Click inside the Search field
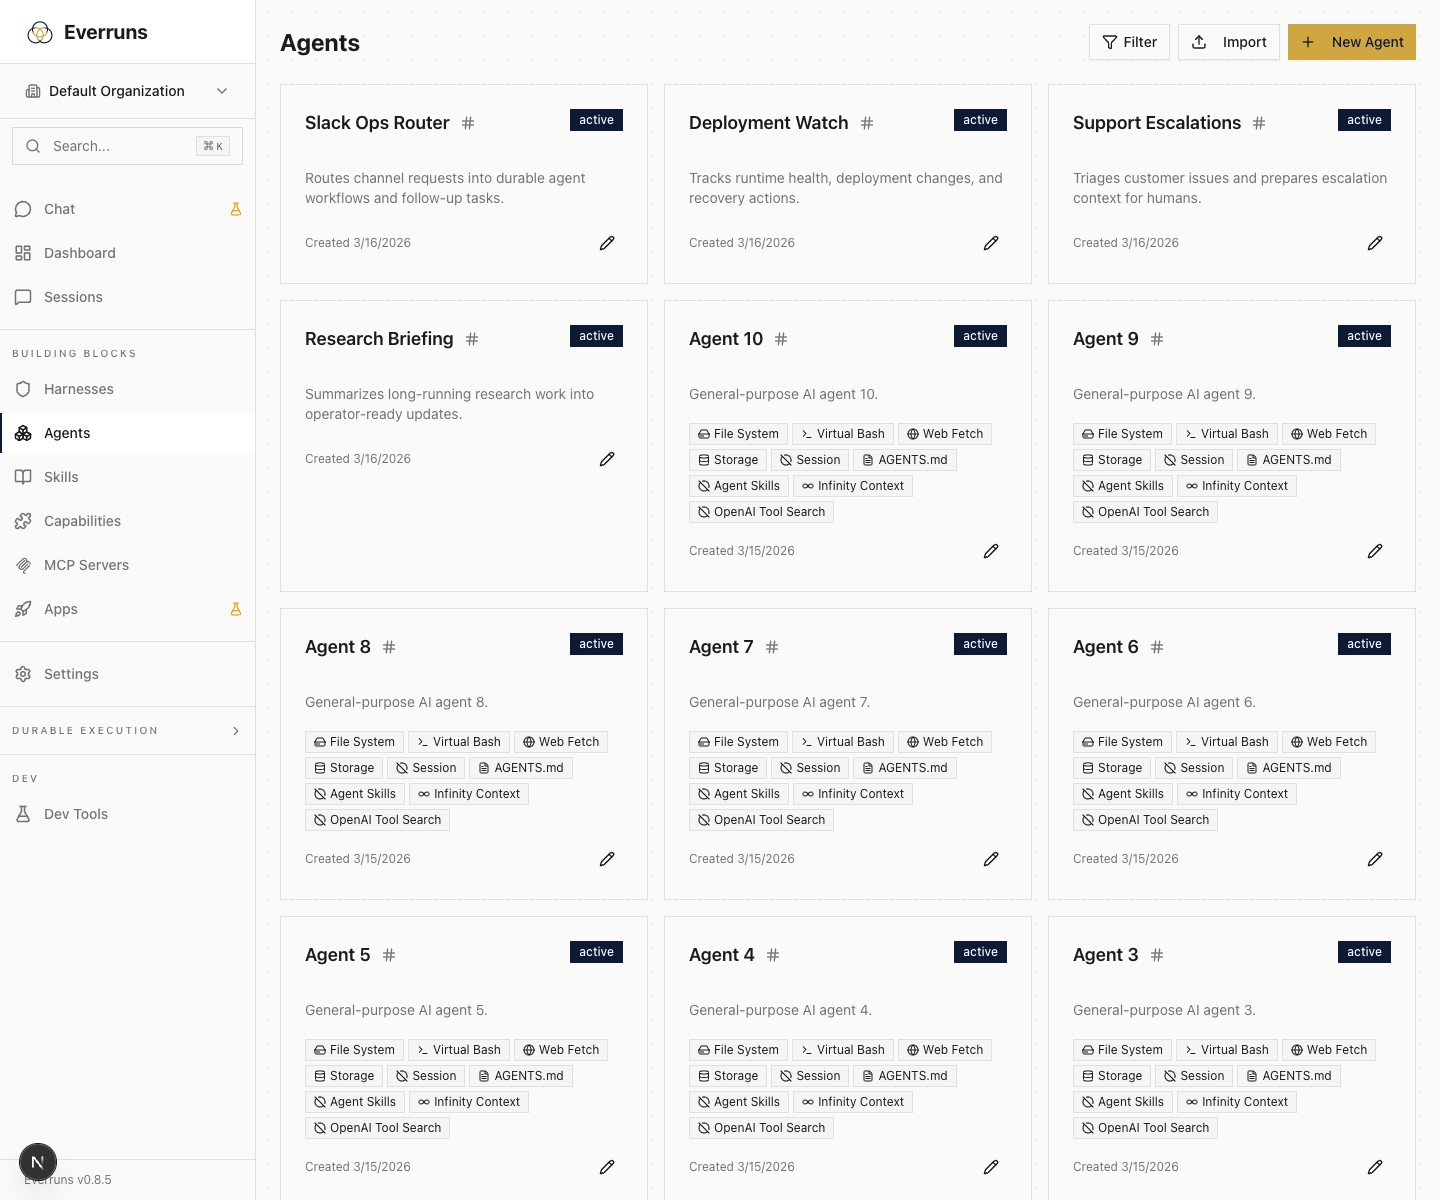This screenshot has height=1200, width=1440. click(120, 146)
